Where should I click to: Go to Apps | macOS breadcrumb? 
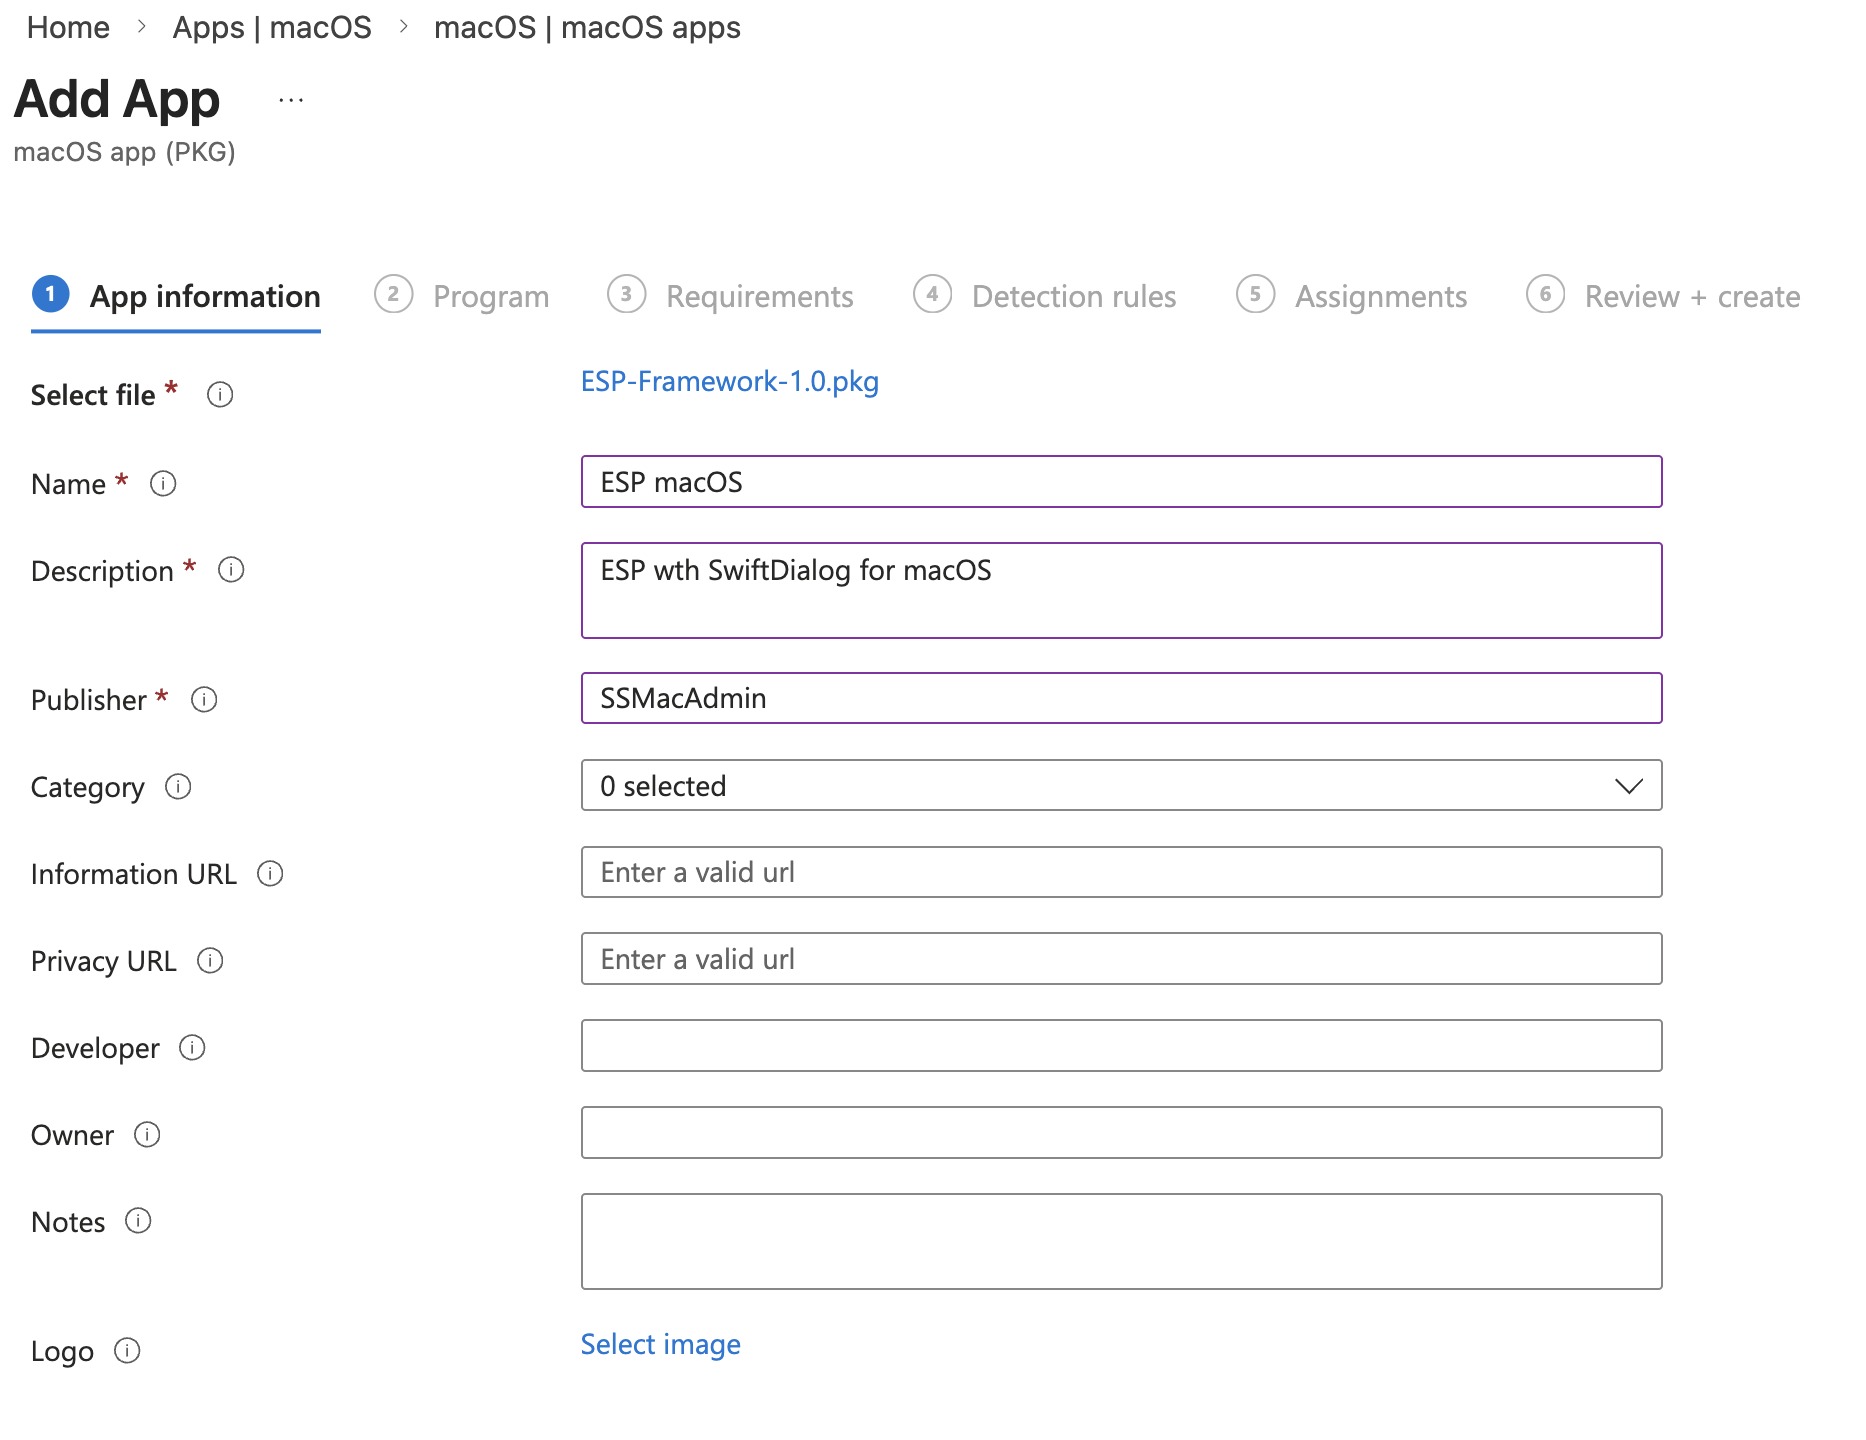pyautogui.click(x=272, y=28)
